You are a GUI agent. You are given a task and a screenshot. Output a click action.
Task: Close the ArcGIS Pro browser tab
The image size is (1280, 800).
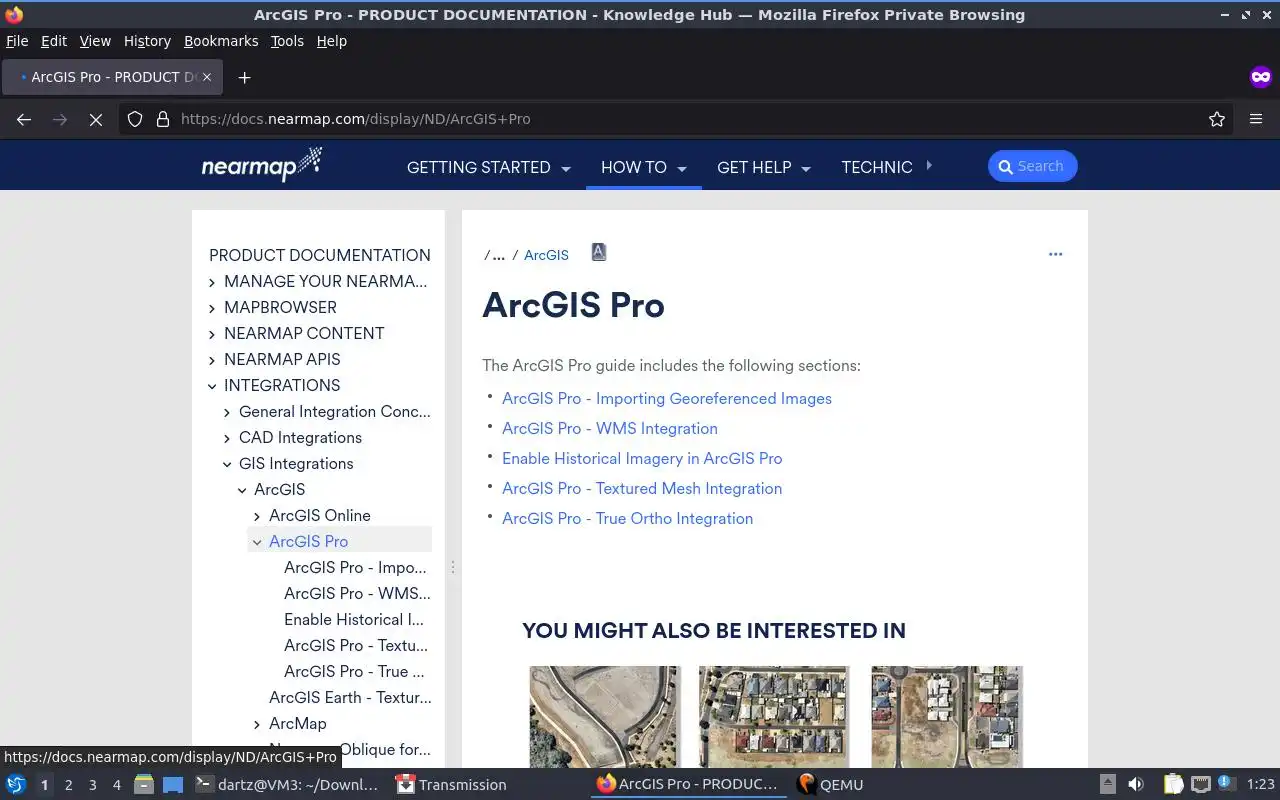point(208,77)
